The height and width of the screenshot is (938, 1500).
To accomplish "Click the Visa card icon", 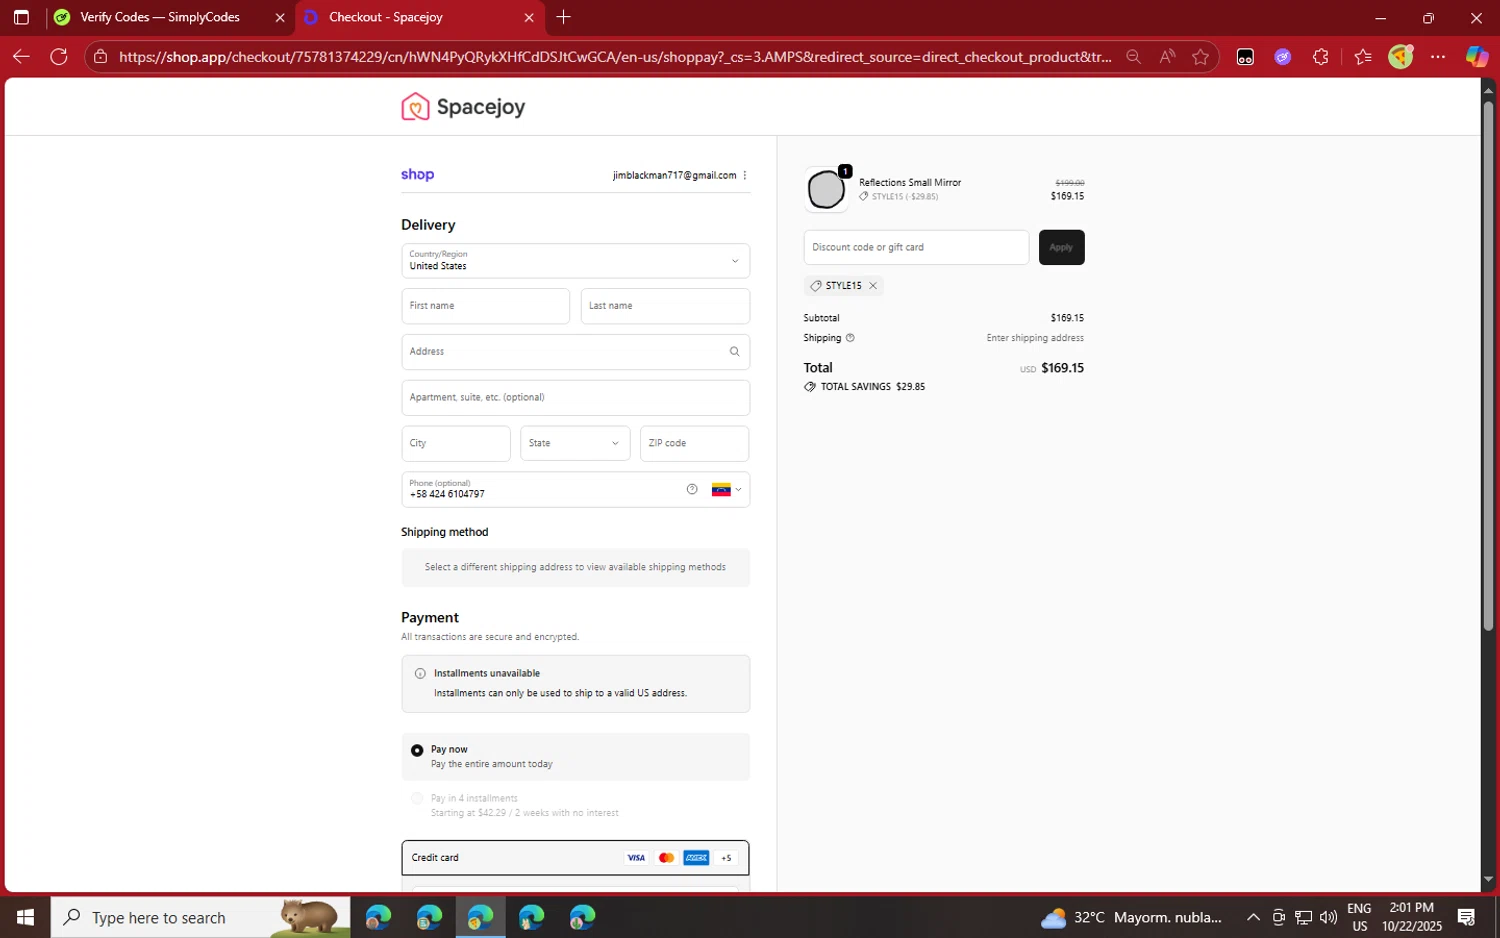I will pyautogui.click(x=636, y=858).
